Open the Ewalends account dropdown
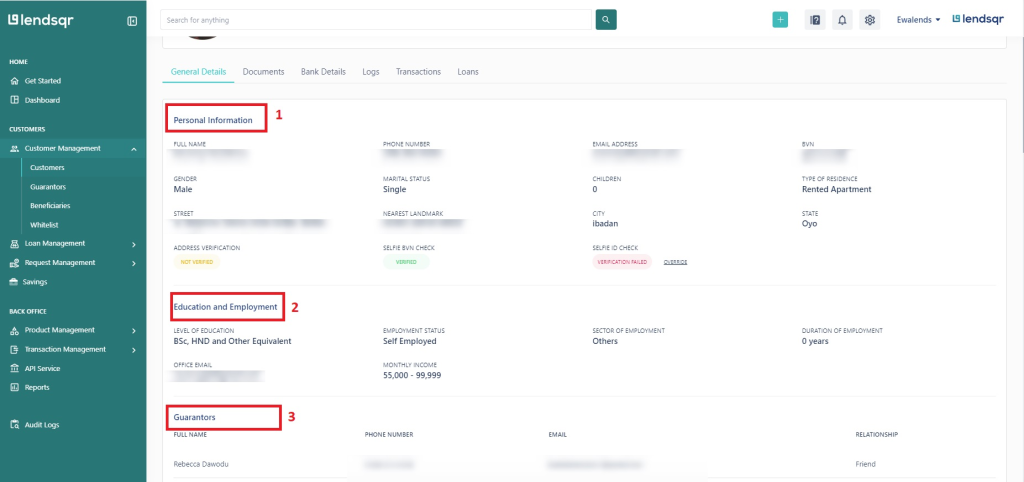 click(918, 20)
